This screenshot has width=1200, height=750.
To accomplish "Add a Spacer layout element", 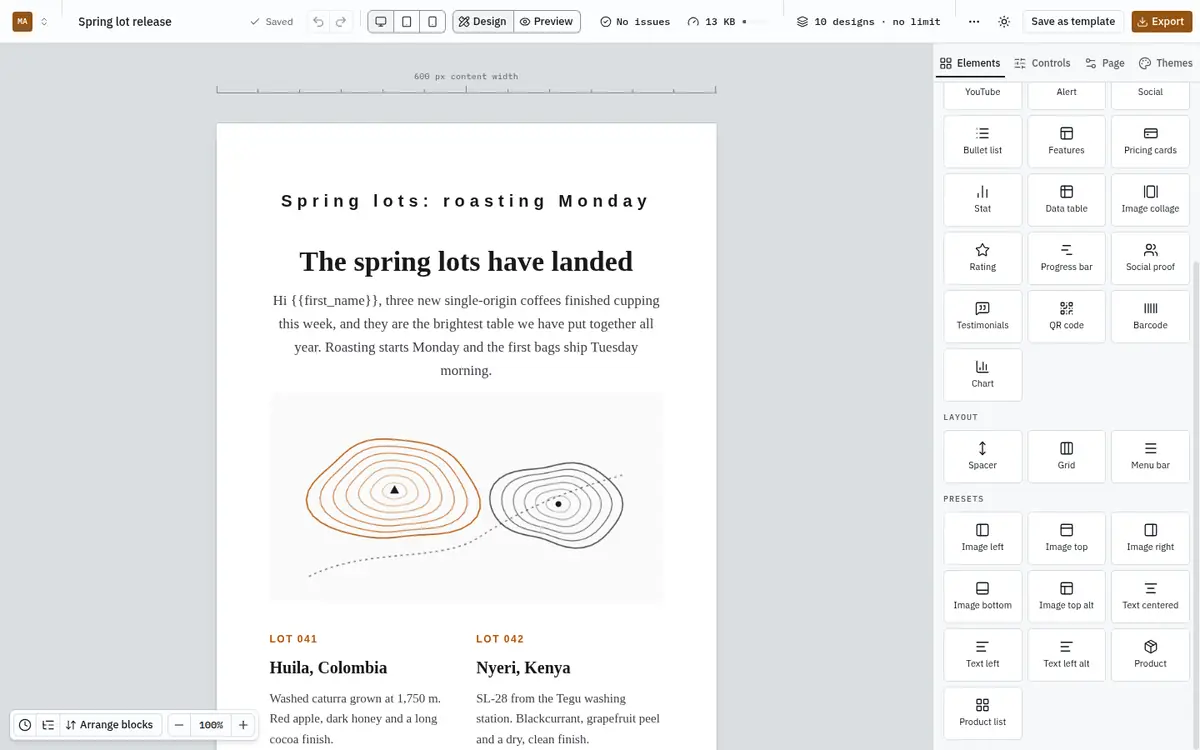I will [983, 456].
